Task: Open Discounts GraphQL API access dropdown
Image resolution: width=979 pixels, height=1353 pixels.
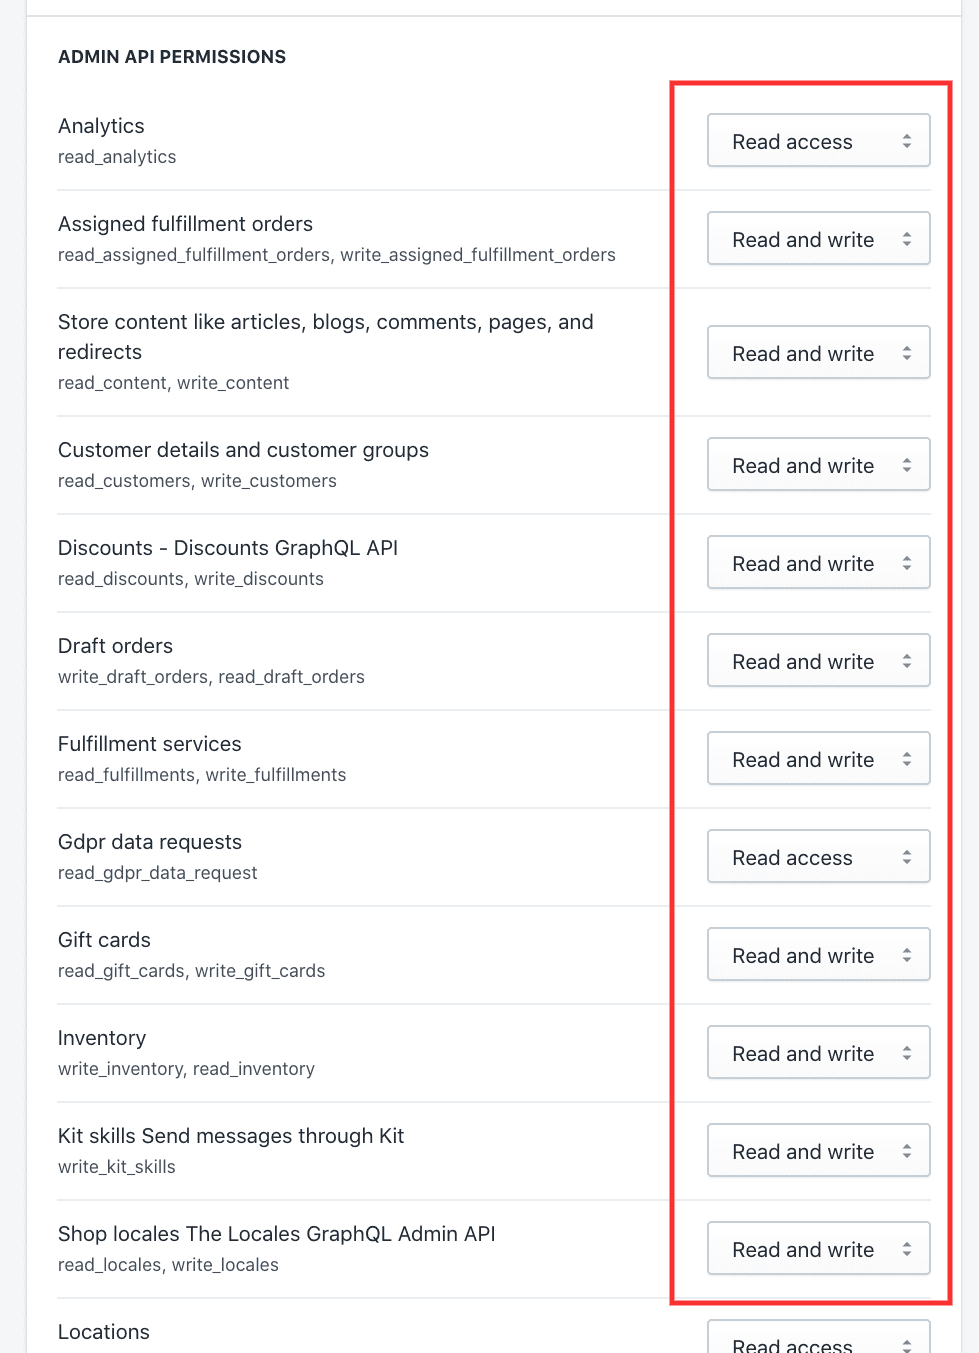Action: point(818,563)
